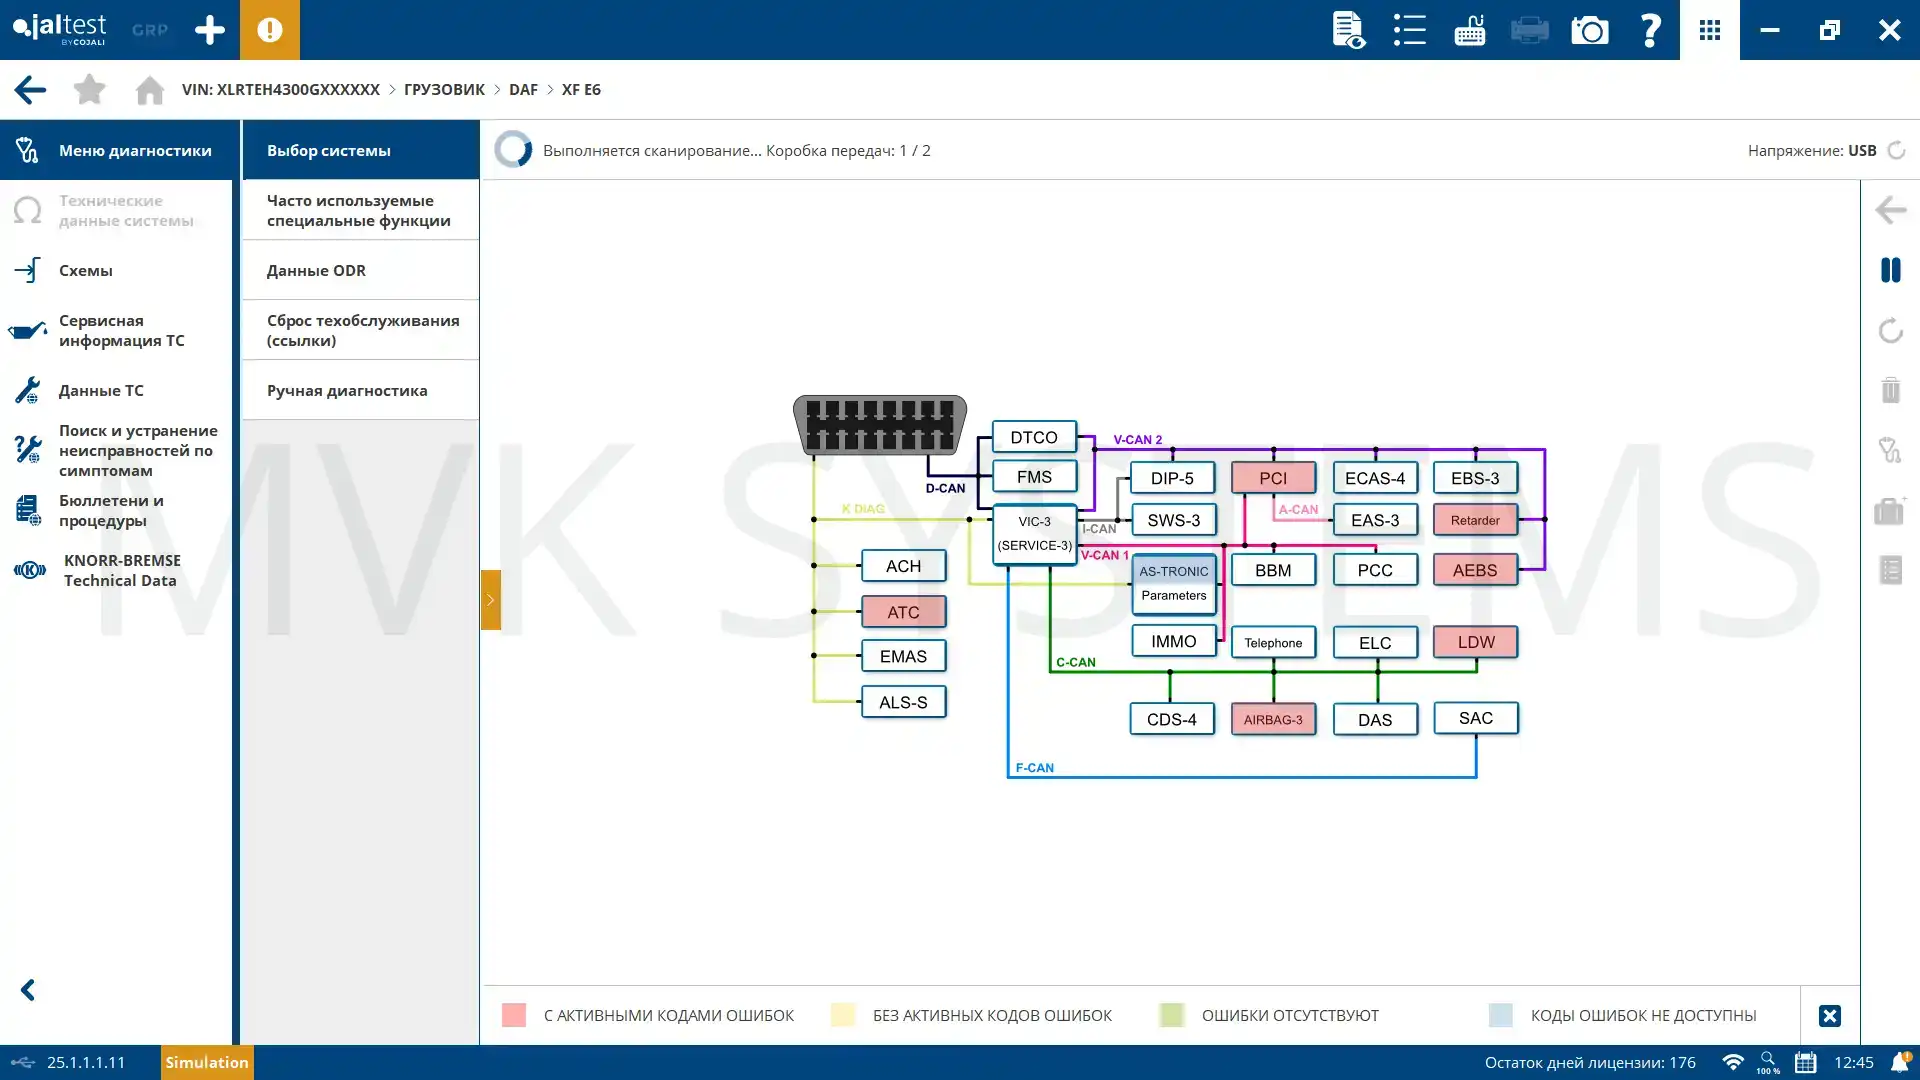Select the ALS-S system block

tap(903, 702)
